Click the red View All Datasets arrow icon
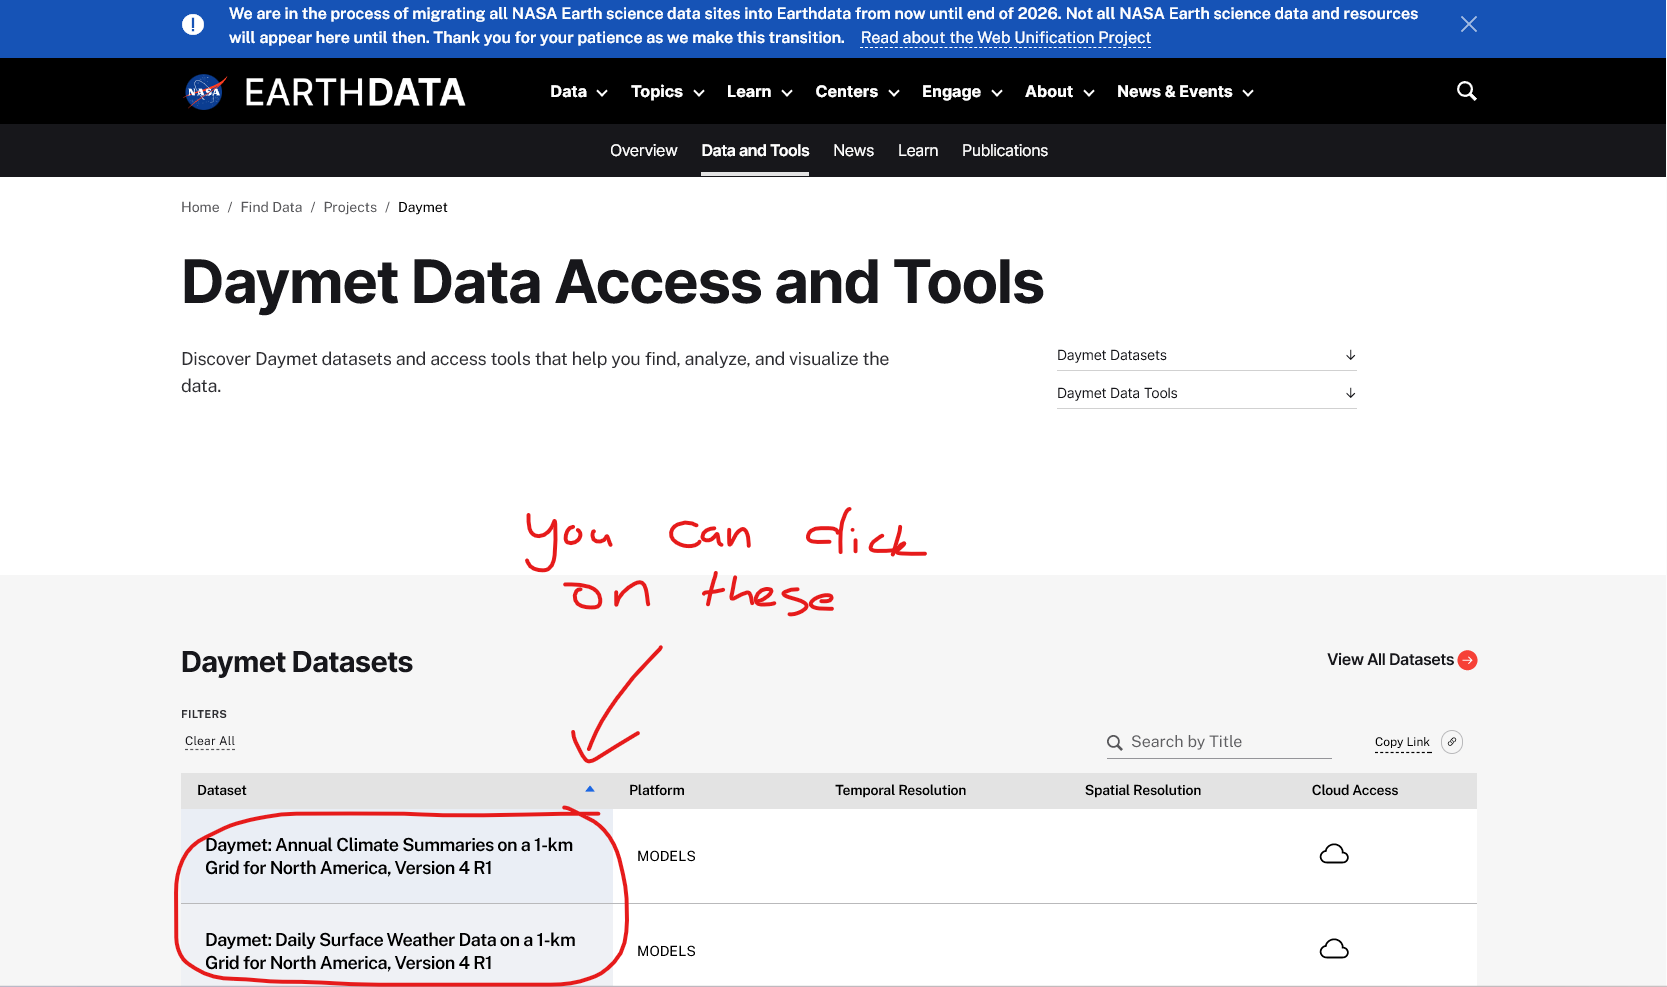1667x987 pixels. pyautogui.click(x=1467, y=660)
